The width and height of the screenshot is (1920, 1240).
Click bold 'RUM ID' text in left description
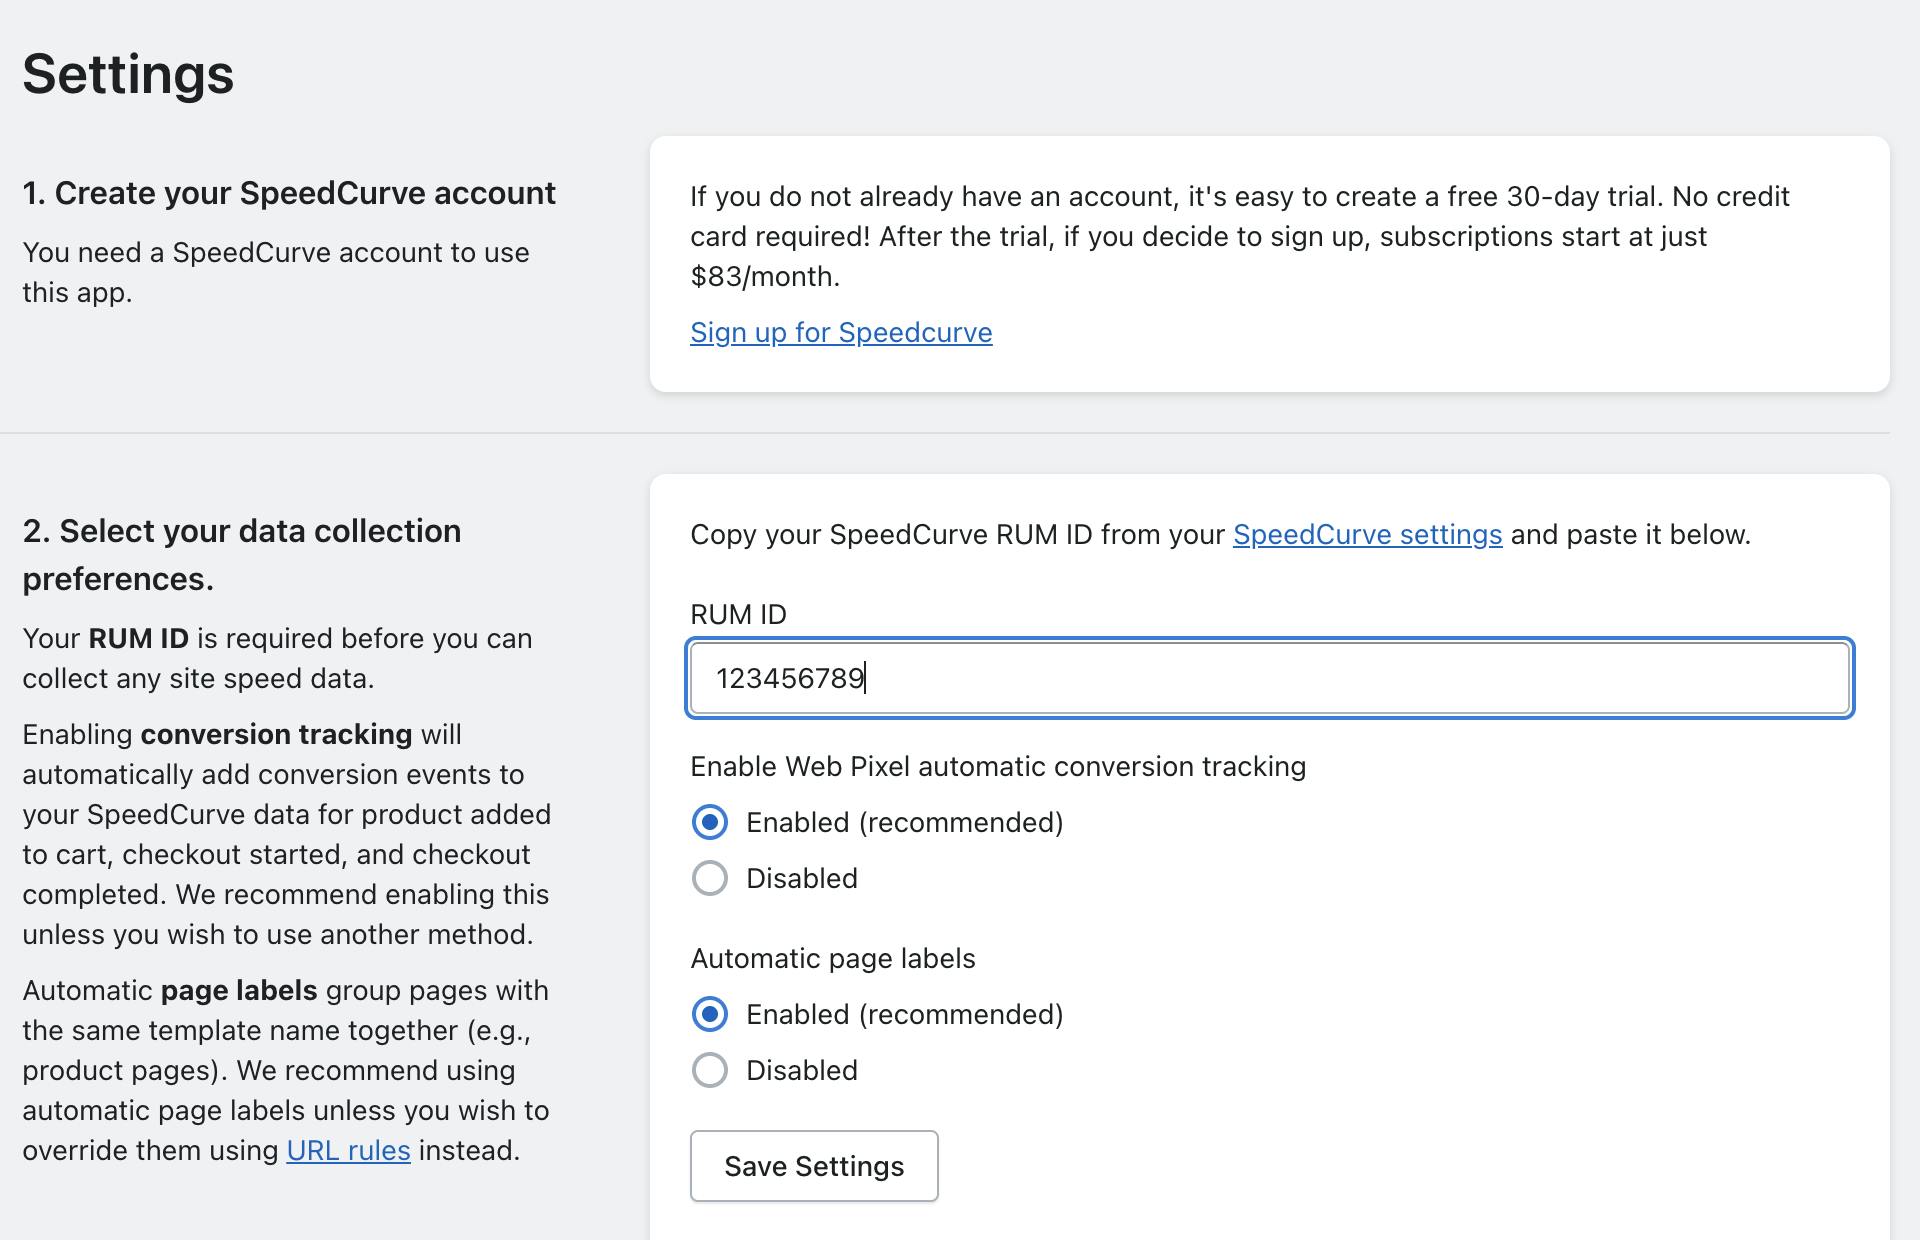tap(138, 639)
